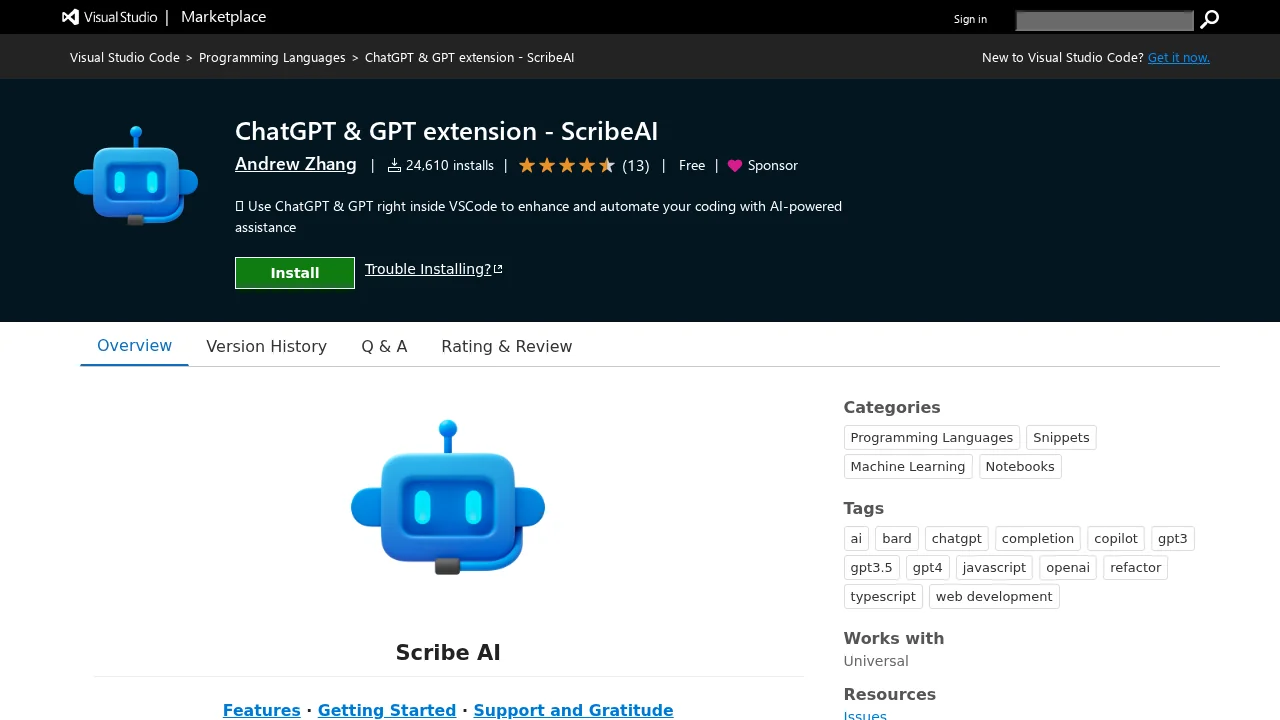Click the search magnifier icon
Viewport: 1280px width, 720px height.
[1209, 20]
